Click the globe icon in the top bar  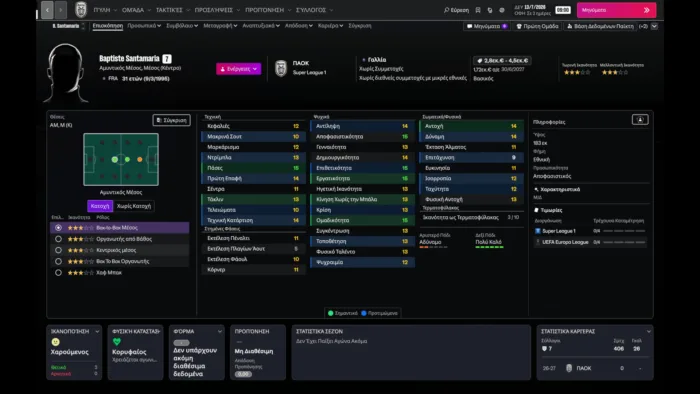click(502, 10)
